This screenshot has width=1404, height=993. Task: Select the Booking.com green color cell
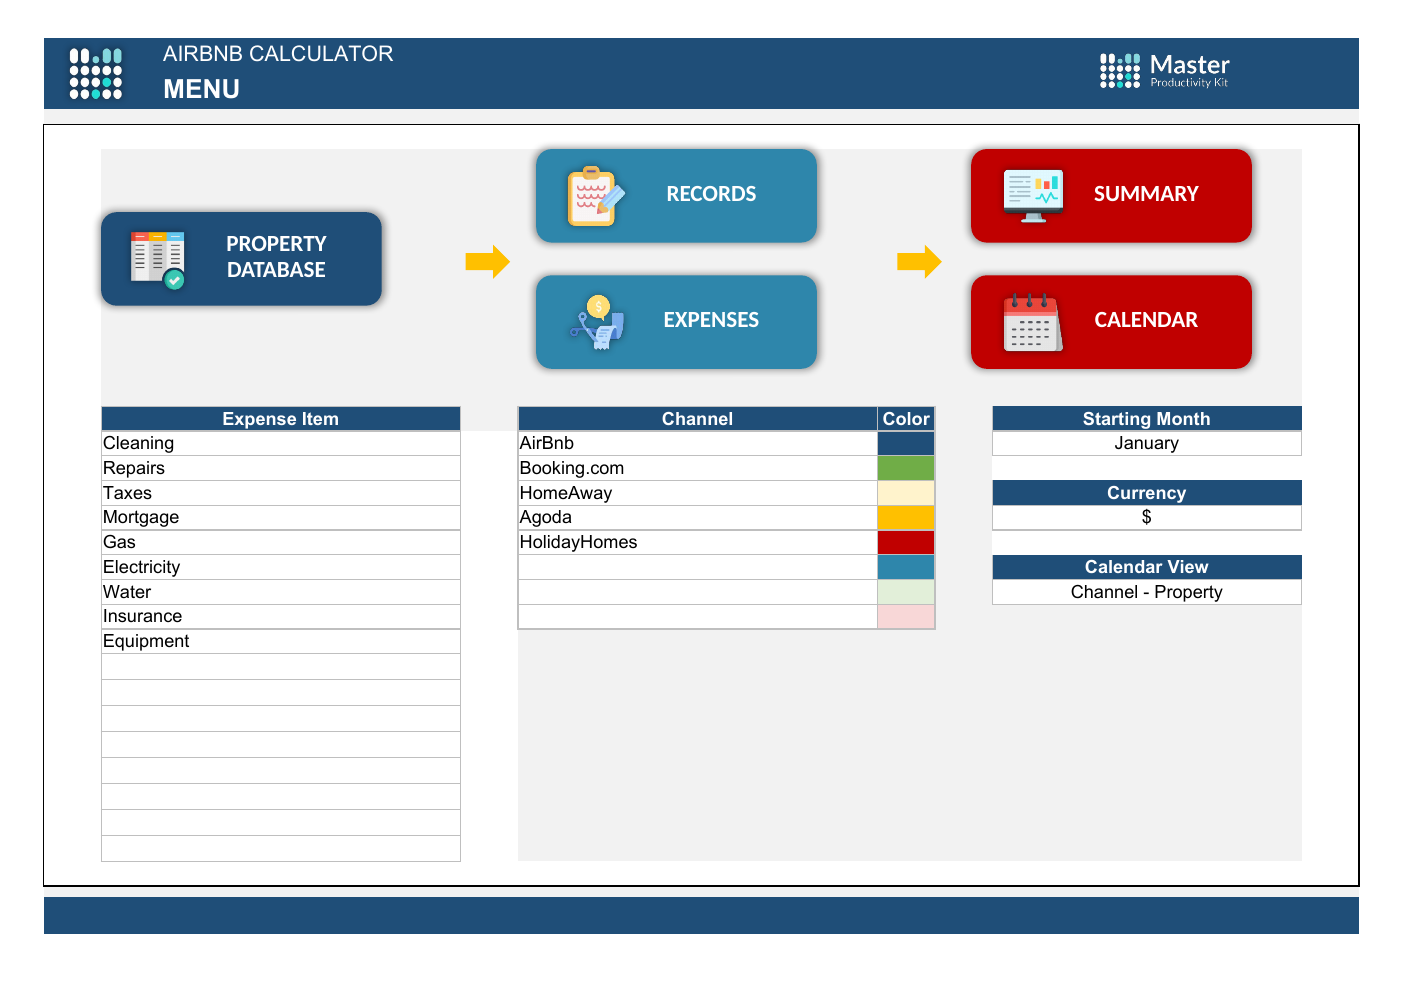coord(906,468)
